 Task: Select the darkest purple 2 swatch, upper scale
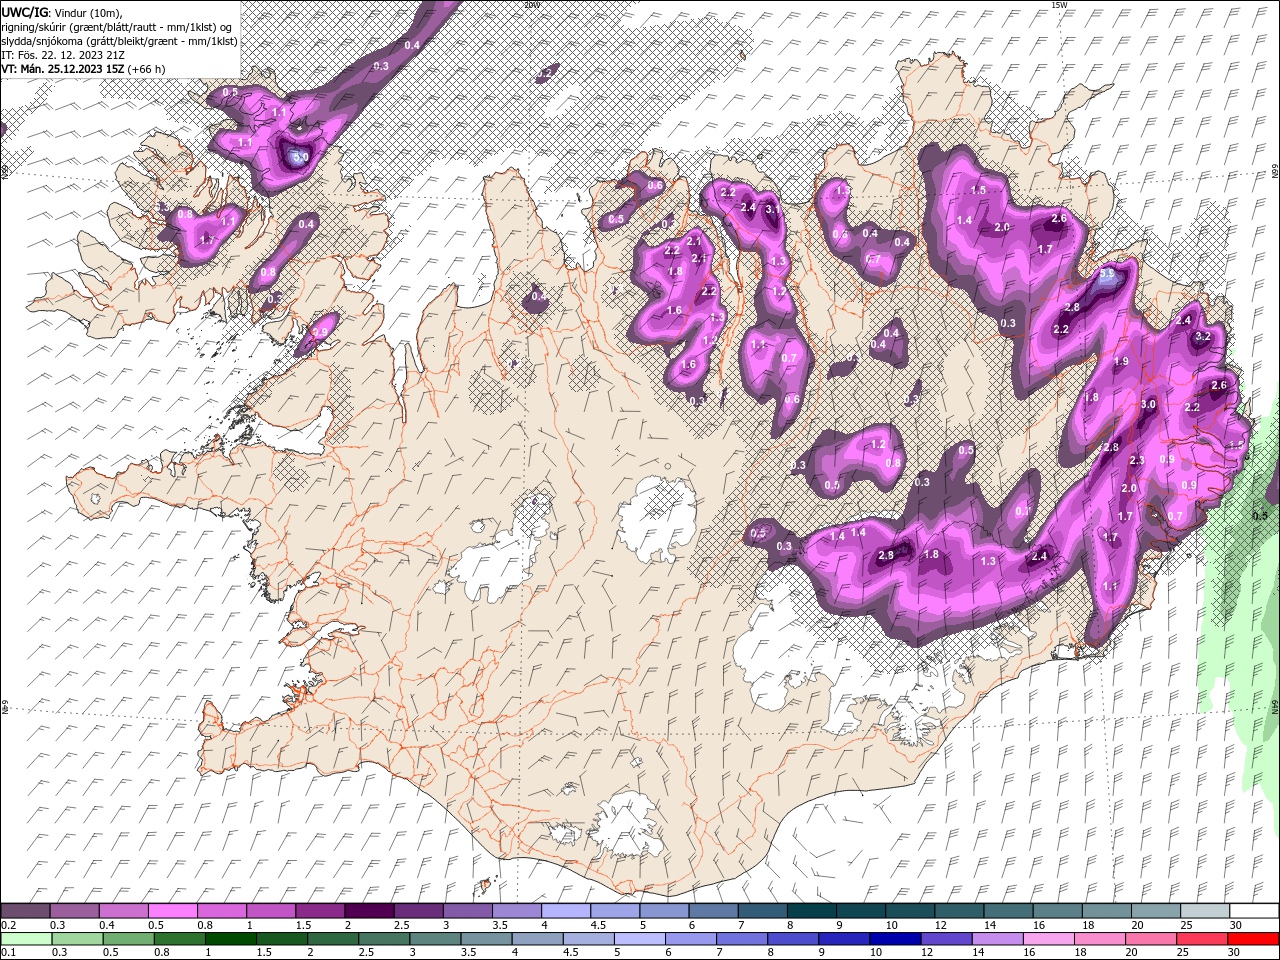click(x=369, y=911)
